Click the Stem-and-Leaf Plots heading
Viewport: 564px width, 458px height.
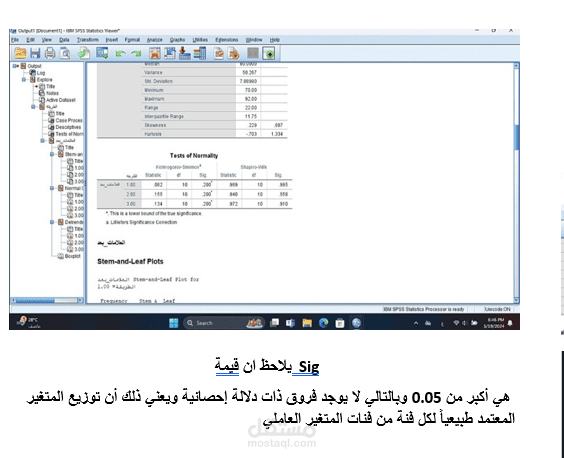(130, 262)
